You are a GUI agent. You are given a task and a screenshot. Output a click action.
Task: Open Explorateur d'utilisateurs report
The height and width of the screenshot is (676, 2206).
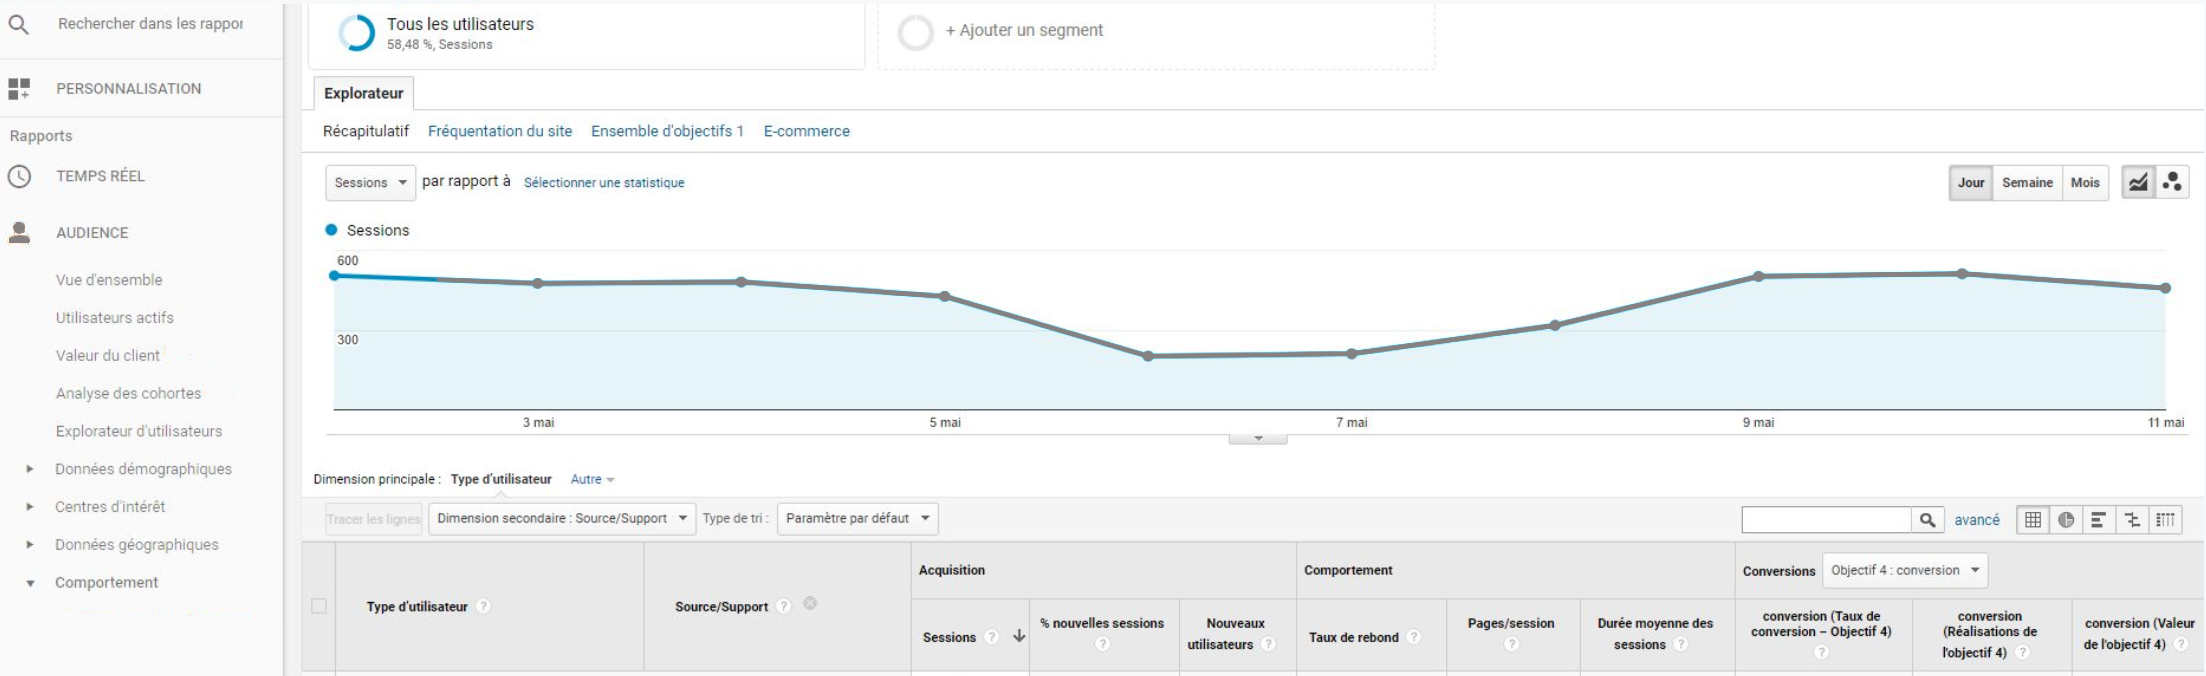(x=139, y=431)
